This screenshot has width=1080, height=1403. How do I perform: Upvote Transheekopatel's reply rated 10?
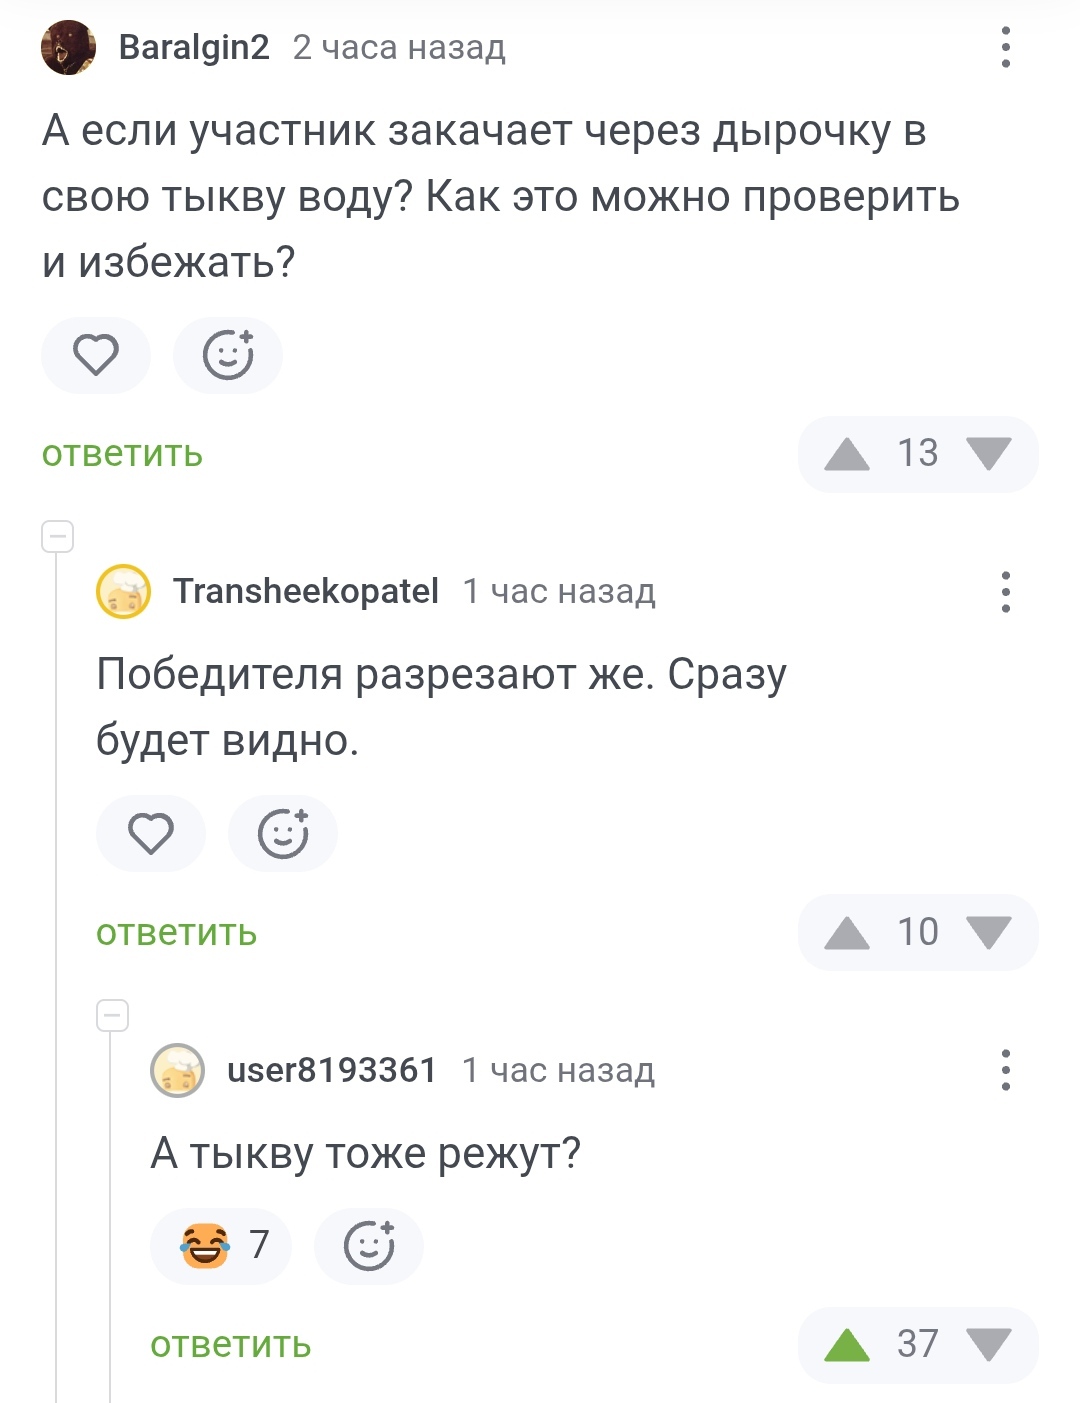[x=847, y=933]
